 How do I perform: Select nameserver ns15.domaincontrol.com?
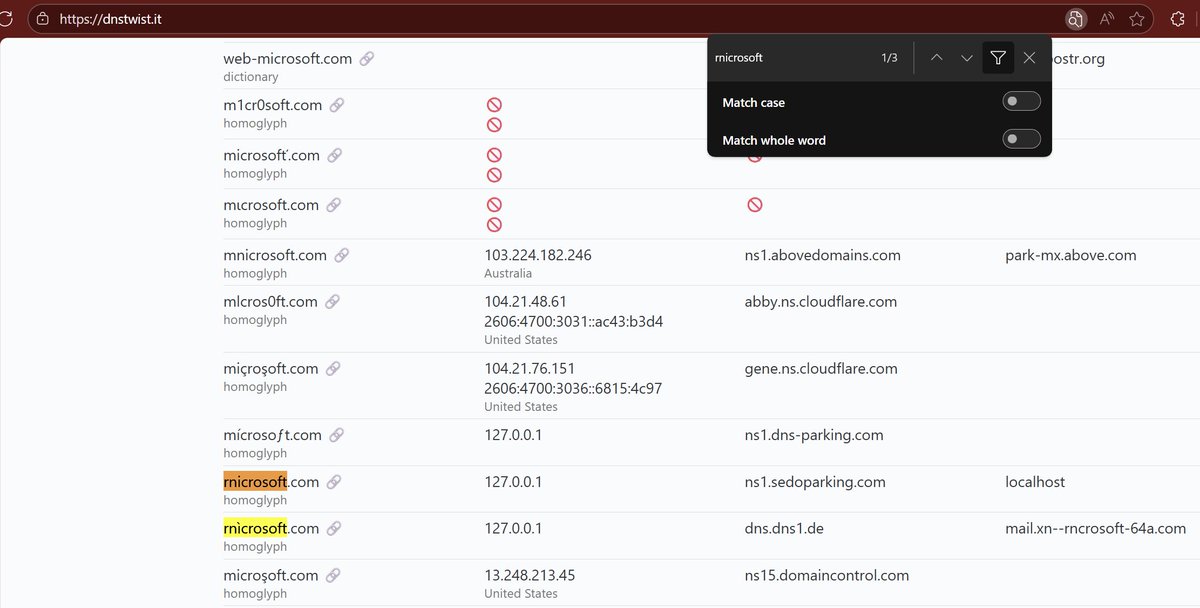827,575
